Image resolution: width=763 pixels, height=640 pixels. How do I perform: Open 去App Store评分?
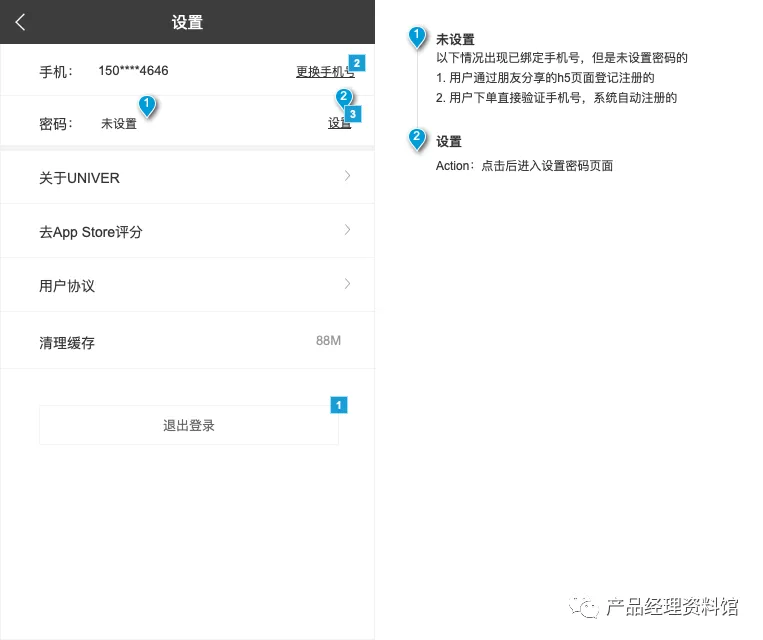point(187,231)
